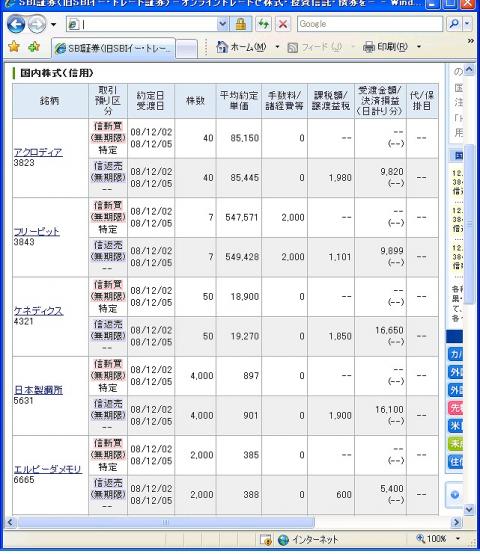The width and height of the screenshot is (480, 554).
Task: Go forward with the browser Forward arrow
Action: pos(37,24)
